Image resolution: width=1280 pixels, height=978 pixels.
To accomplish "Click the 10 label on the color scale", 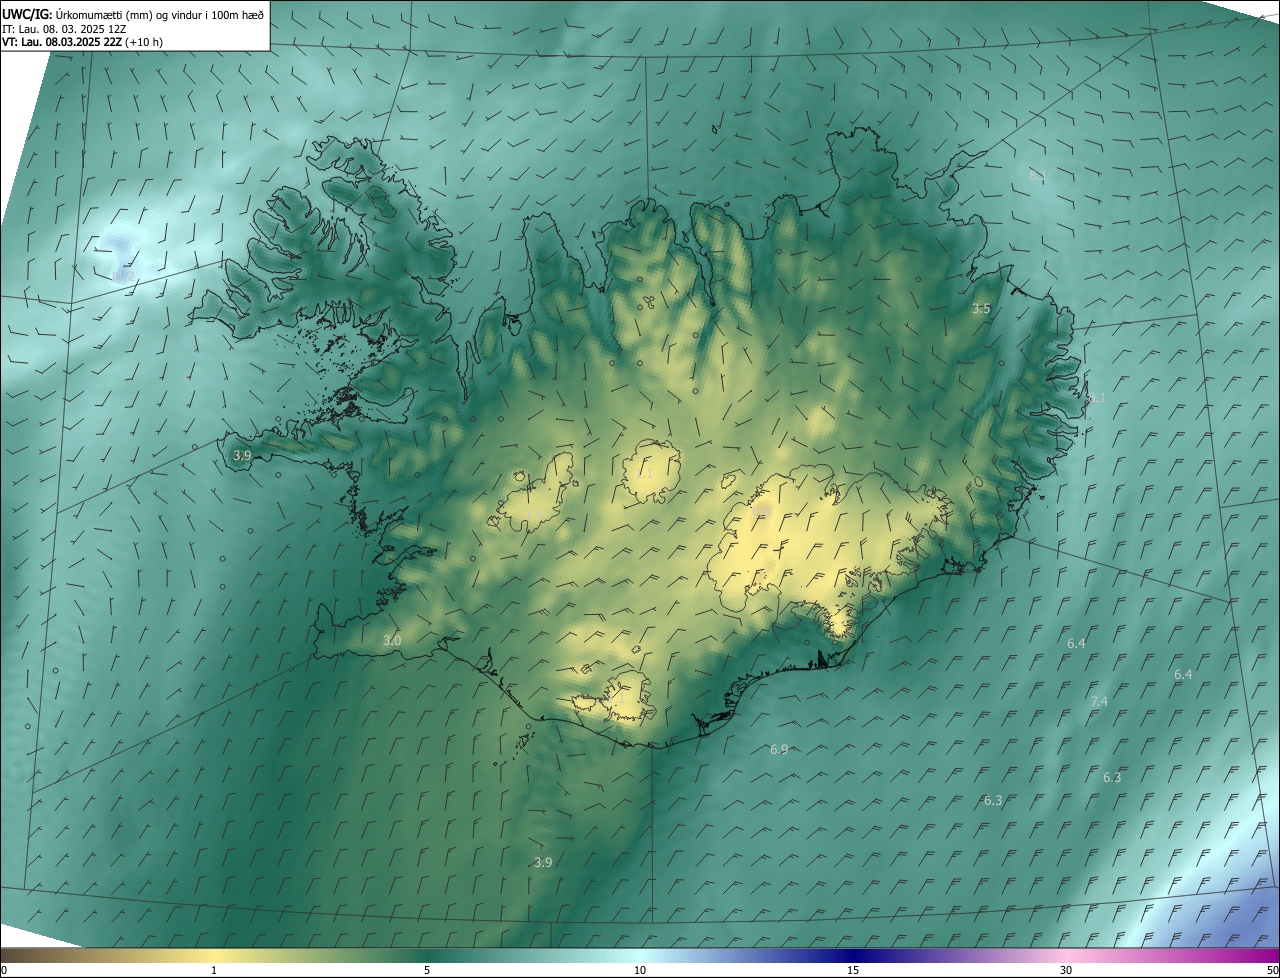I will [640, 970].
